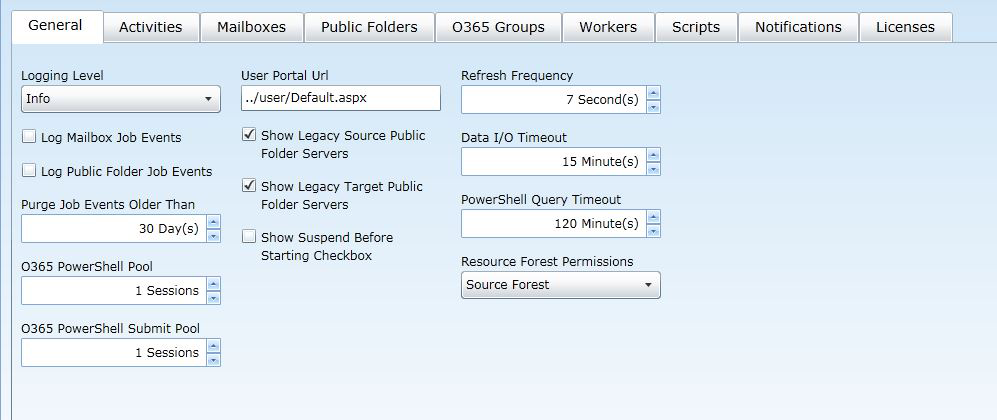Increase Data I/O Timeout value
This screenshot has height=420, width=997.
click(653, 156)
